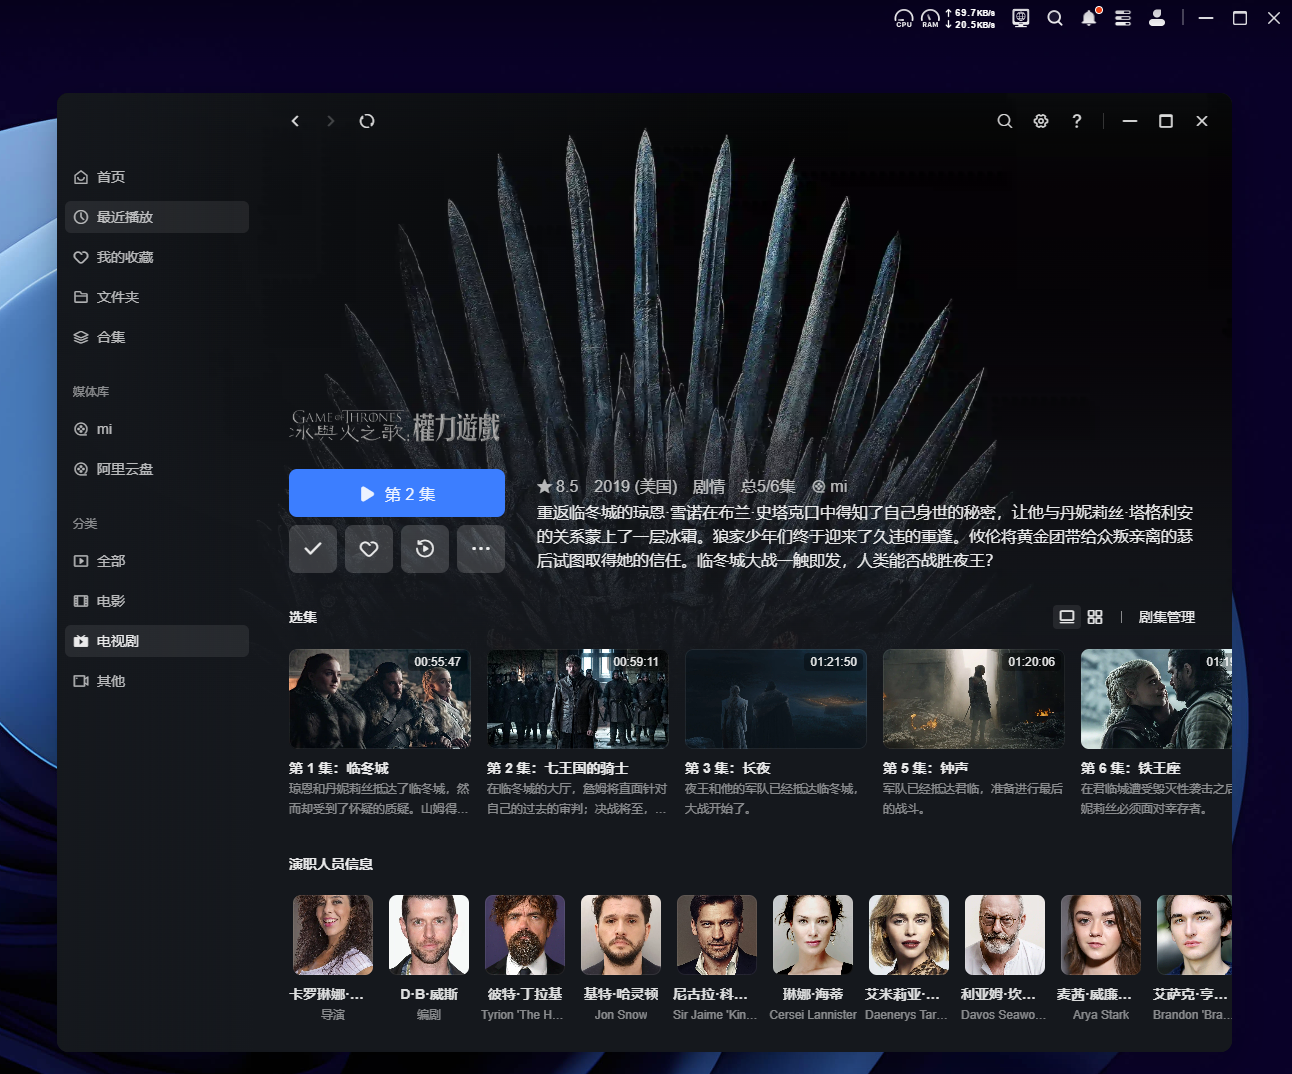
Task: Open system CPU monitor indicator
Action: [x=904, y=18]
